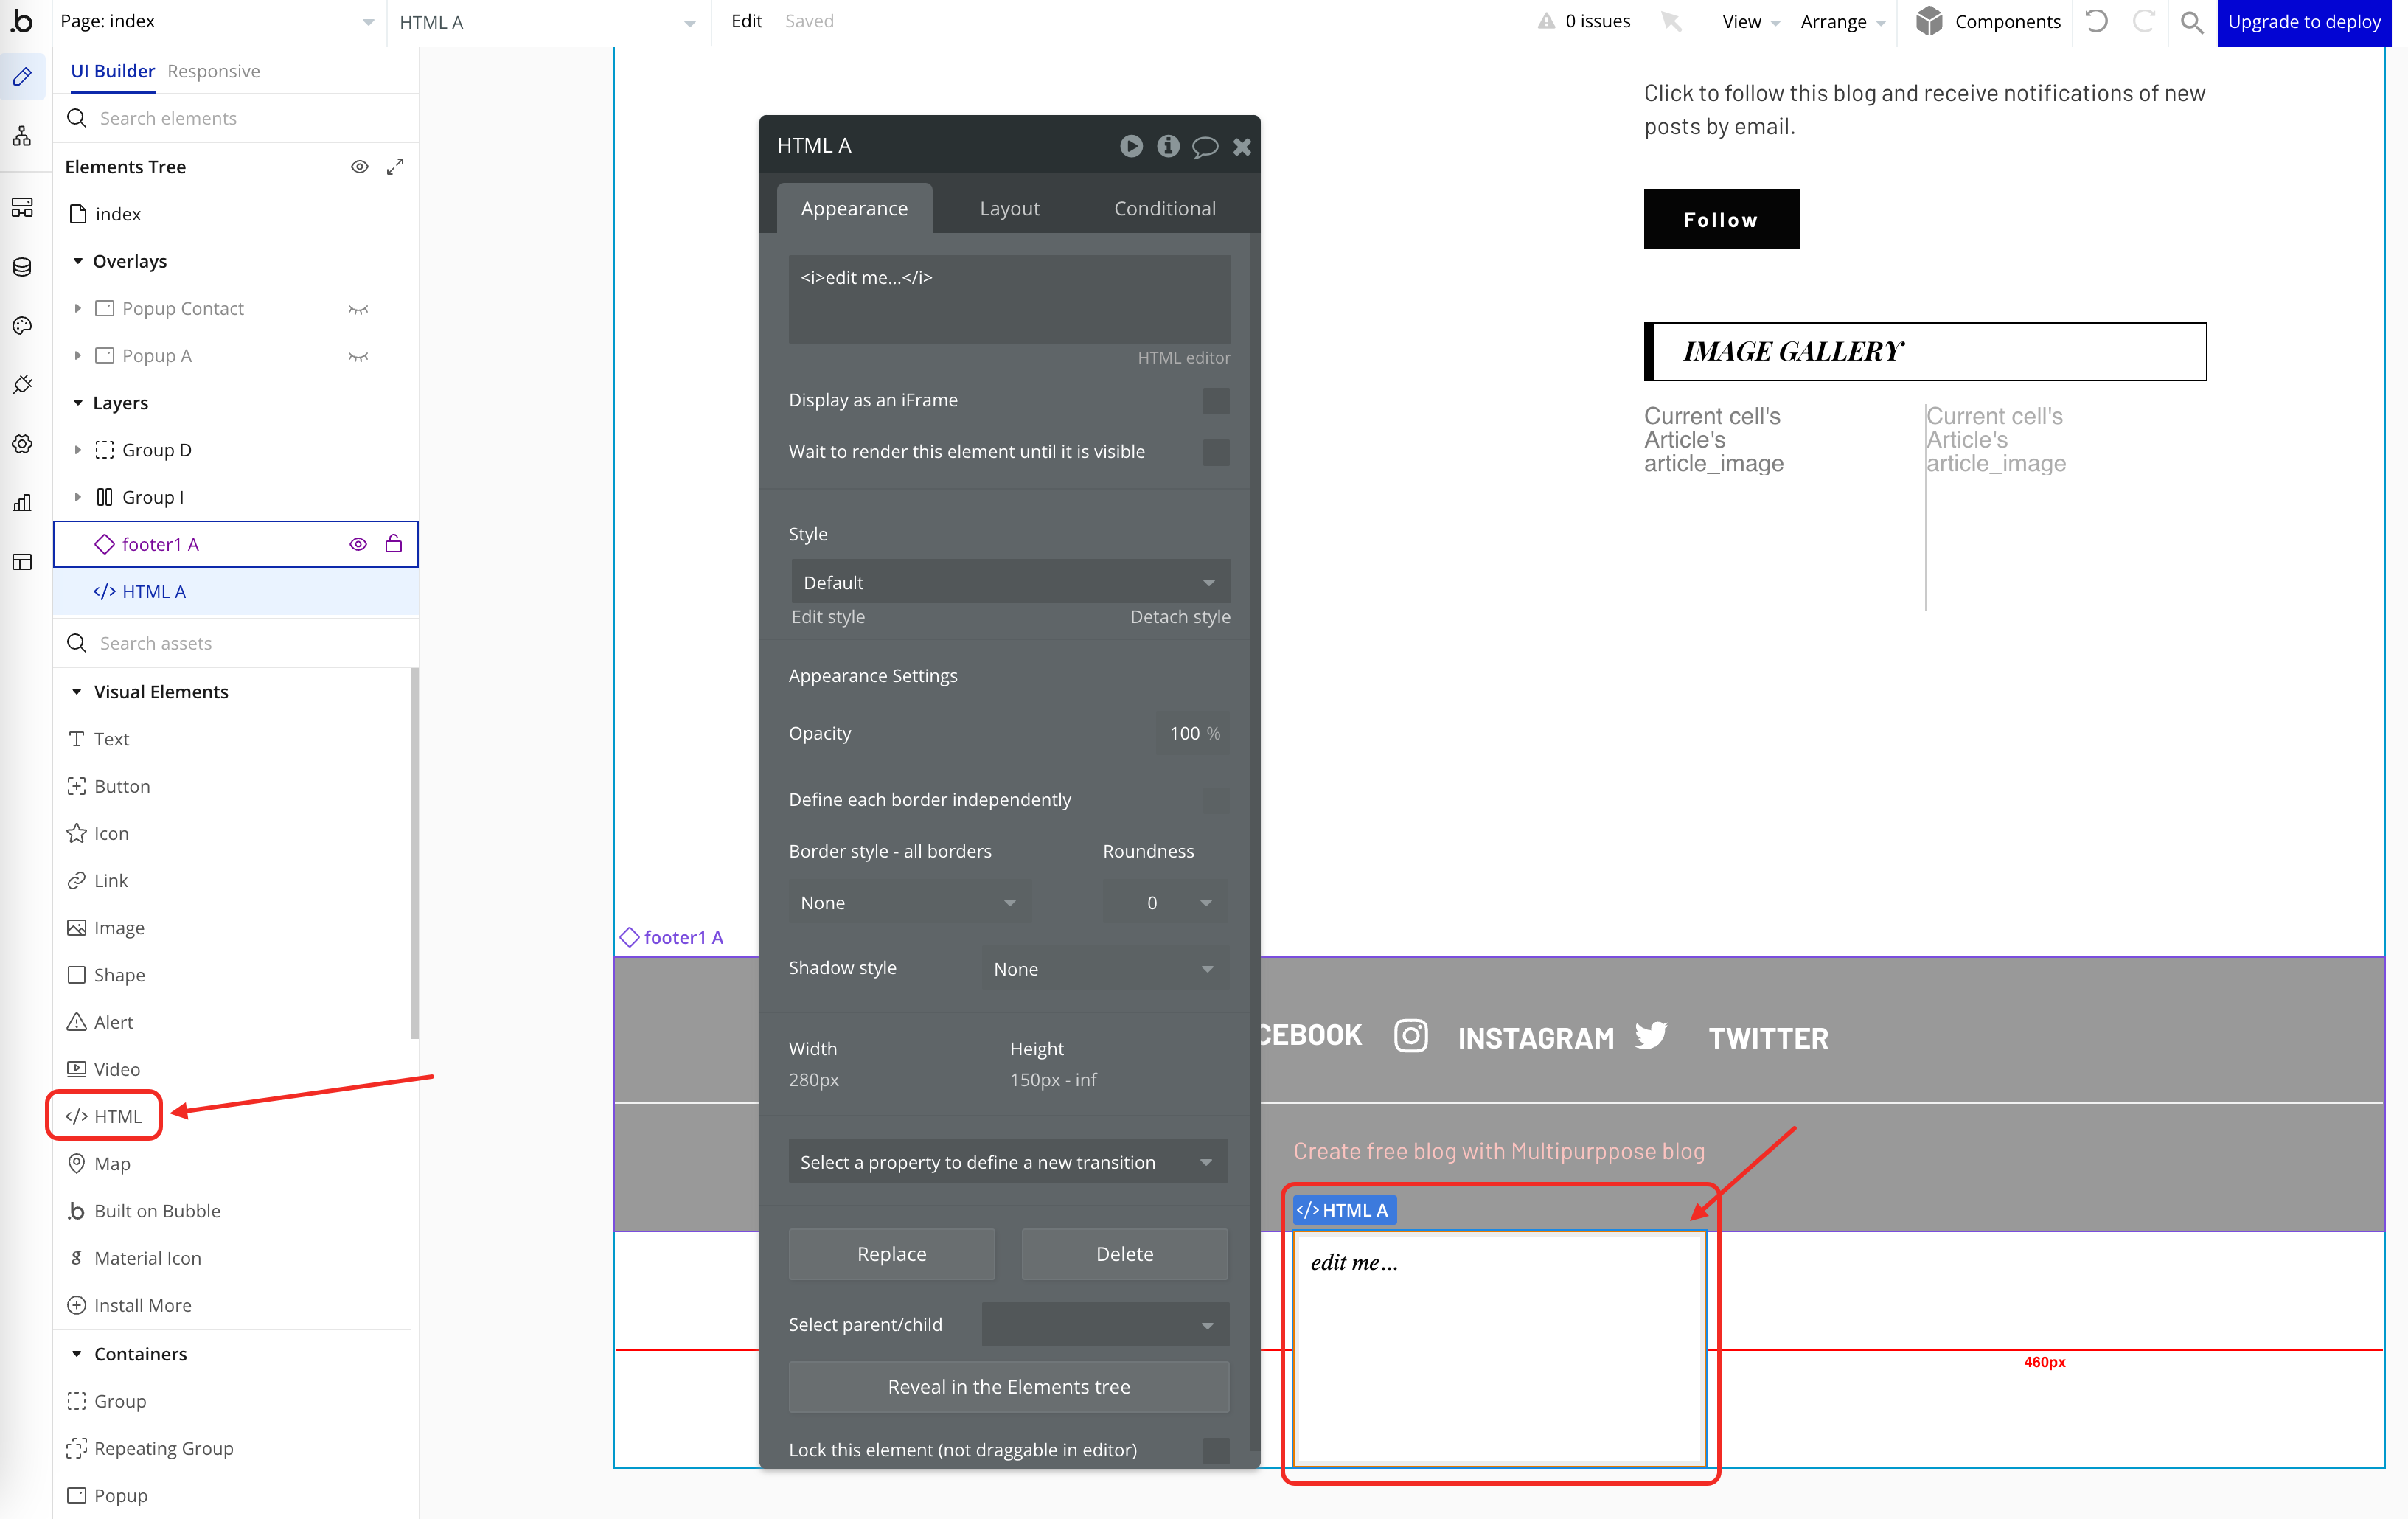
Task: Expand Group D in elements tree
Action: point(77,450)
